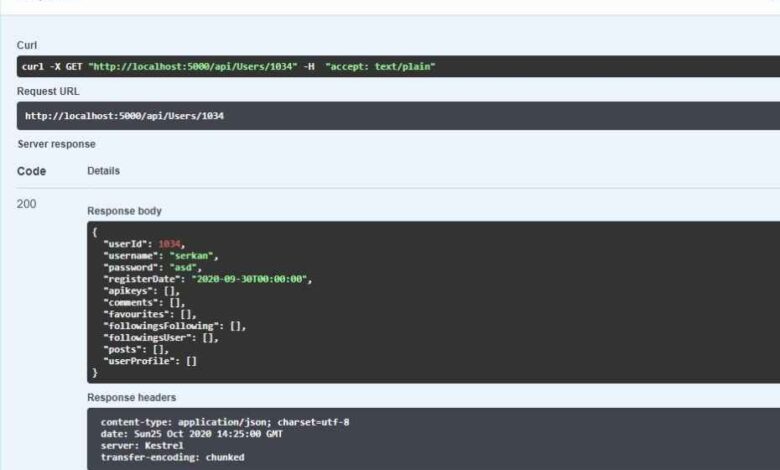Screen dimensions: 780x470
Task: Click the "Response body" label
Action: [124, 211]
